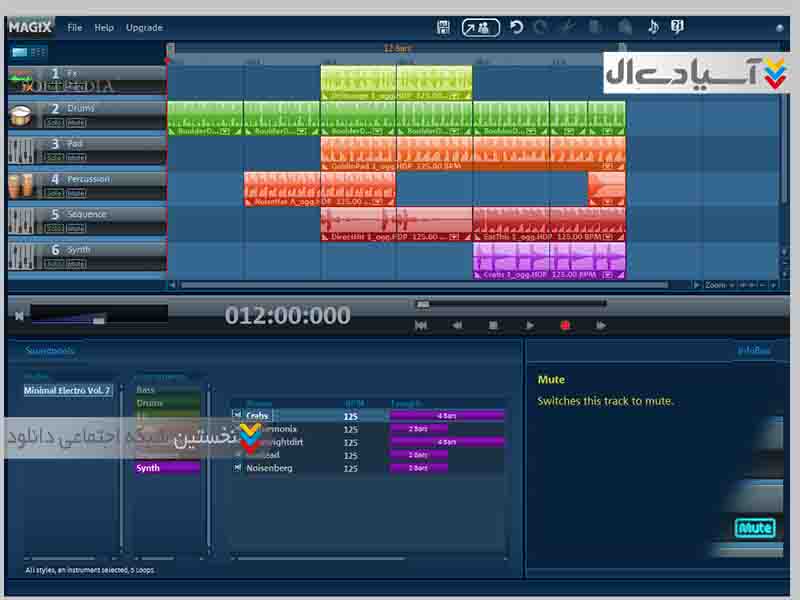Screen dimensions: 800x600
Task: Adjust the master volume slider
Action: [x=98, y=319]
